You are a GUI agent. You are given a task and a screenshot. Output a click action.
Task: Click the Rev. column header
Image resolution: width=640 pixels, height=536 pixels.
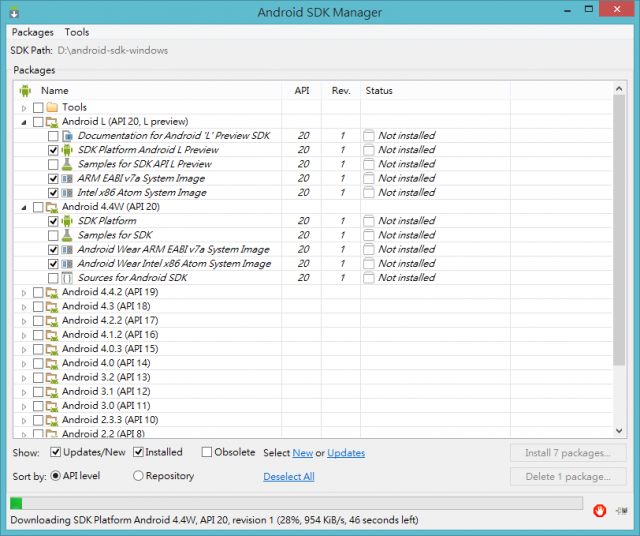341,91
